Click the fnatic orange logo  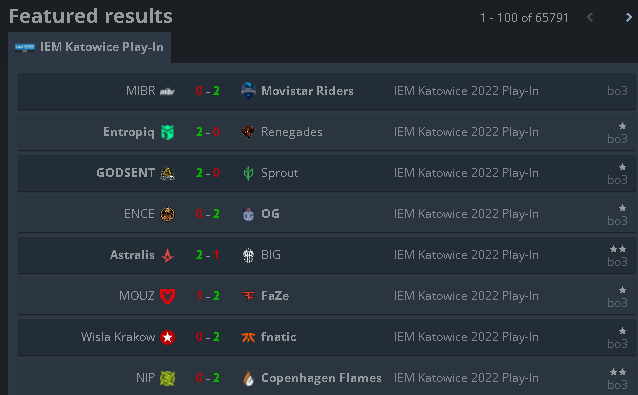[248, 337]
